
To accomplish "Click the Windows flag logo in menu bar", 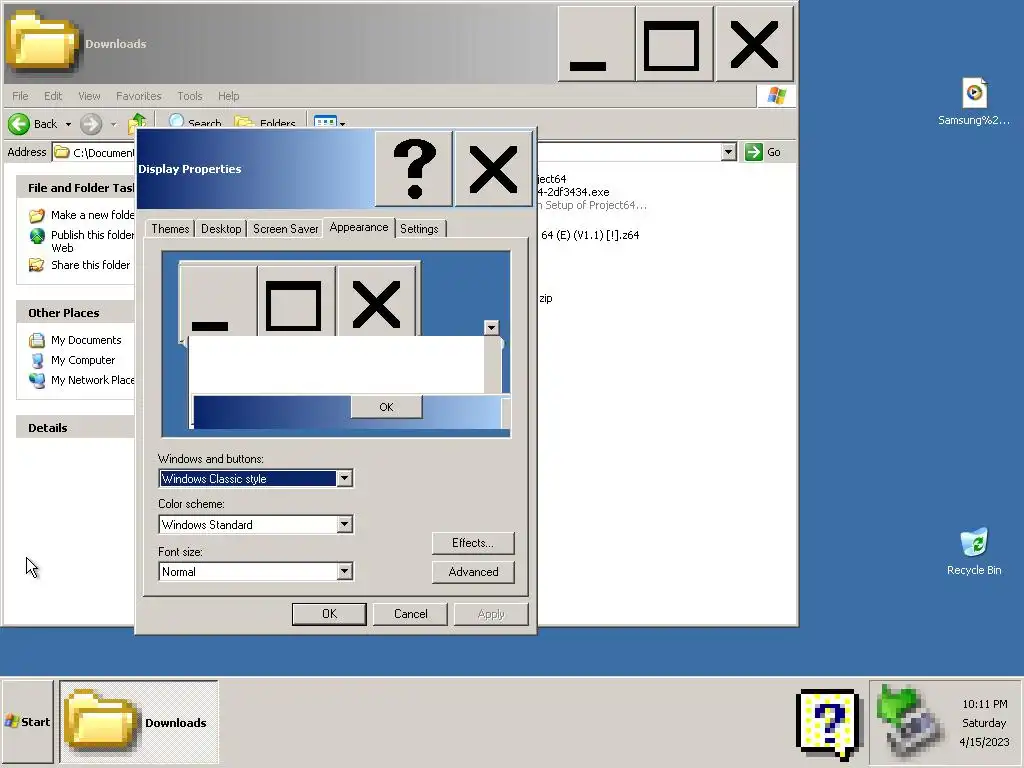I will point(776,96).
